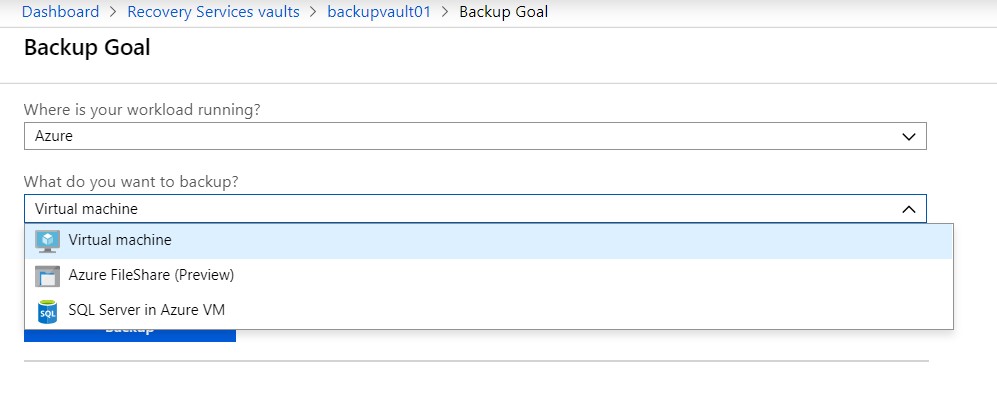The image size is (997, 396).
Task: Open the 'Where is your workload running' combo box
Action: pyautogui.click(x=475, y=136)
